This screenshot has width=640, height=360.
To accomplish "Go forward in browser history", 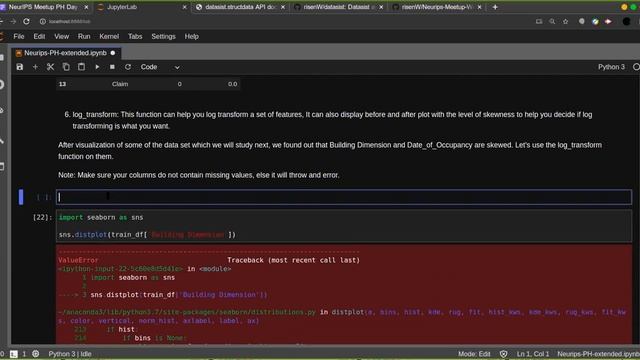I will point(13,21).
